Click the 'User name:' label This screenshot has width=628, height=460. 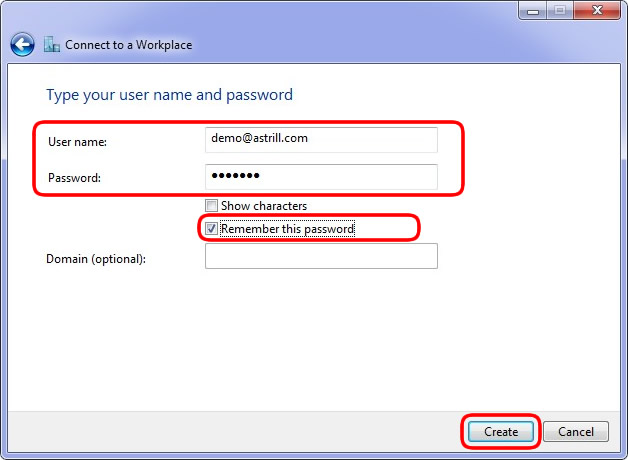click(x=77, y=142)
